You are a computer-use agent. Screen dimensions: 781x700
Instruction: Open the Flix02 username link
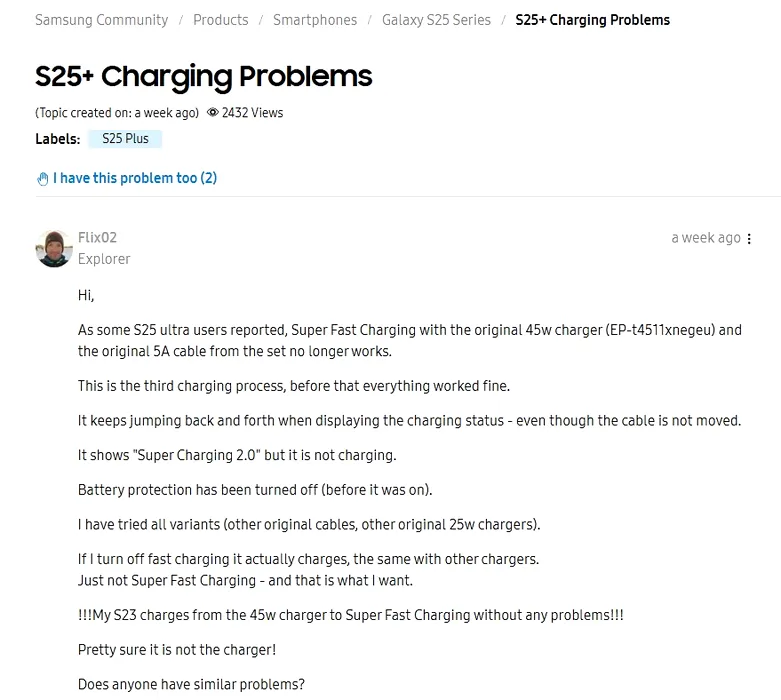pyautogui.click(x=97, y=237)
